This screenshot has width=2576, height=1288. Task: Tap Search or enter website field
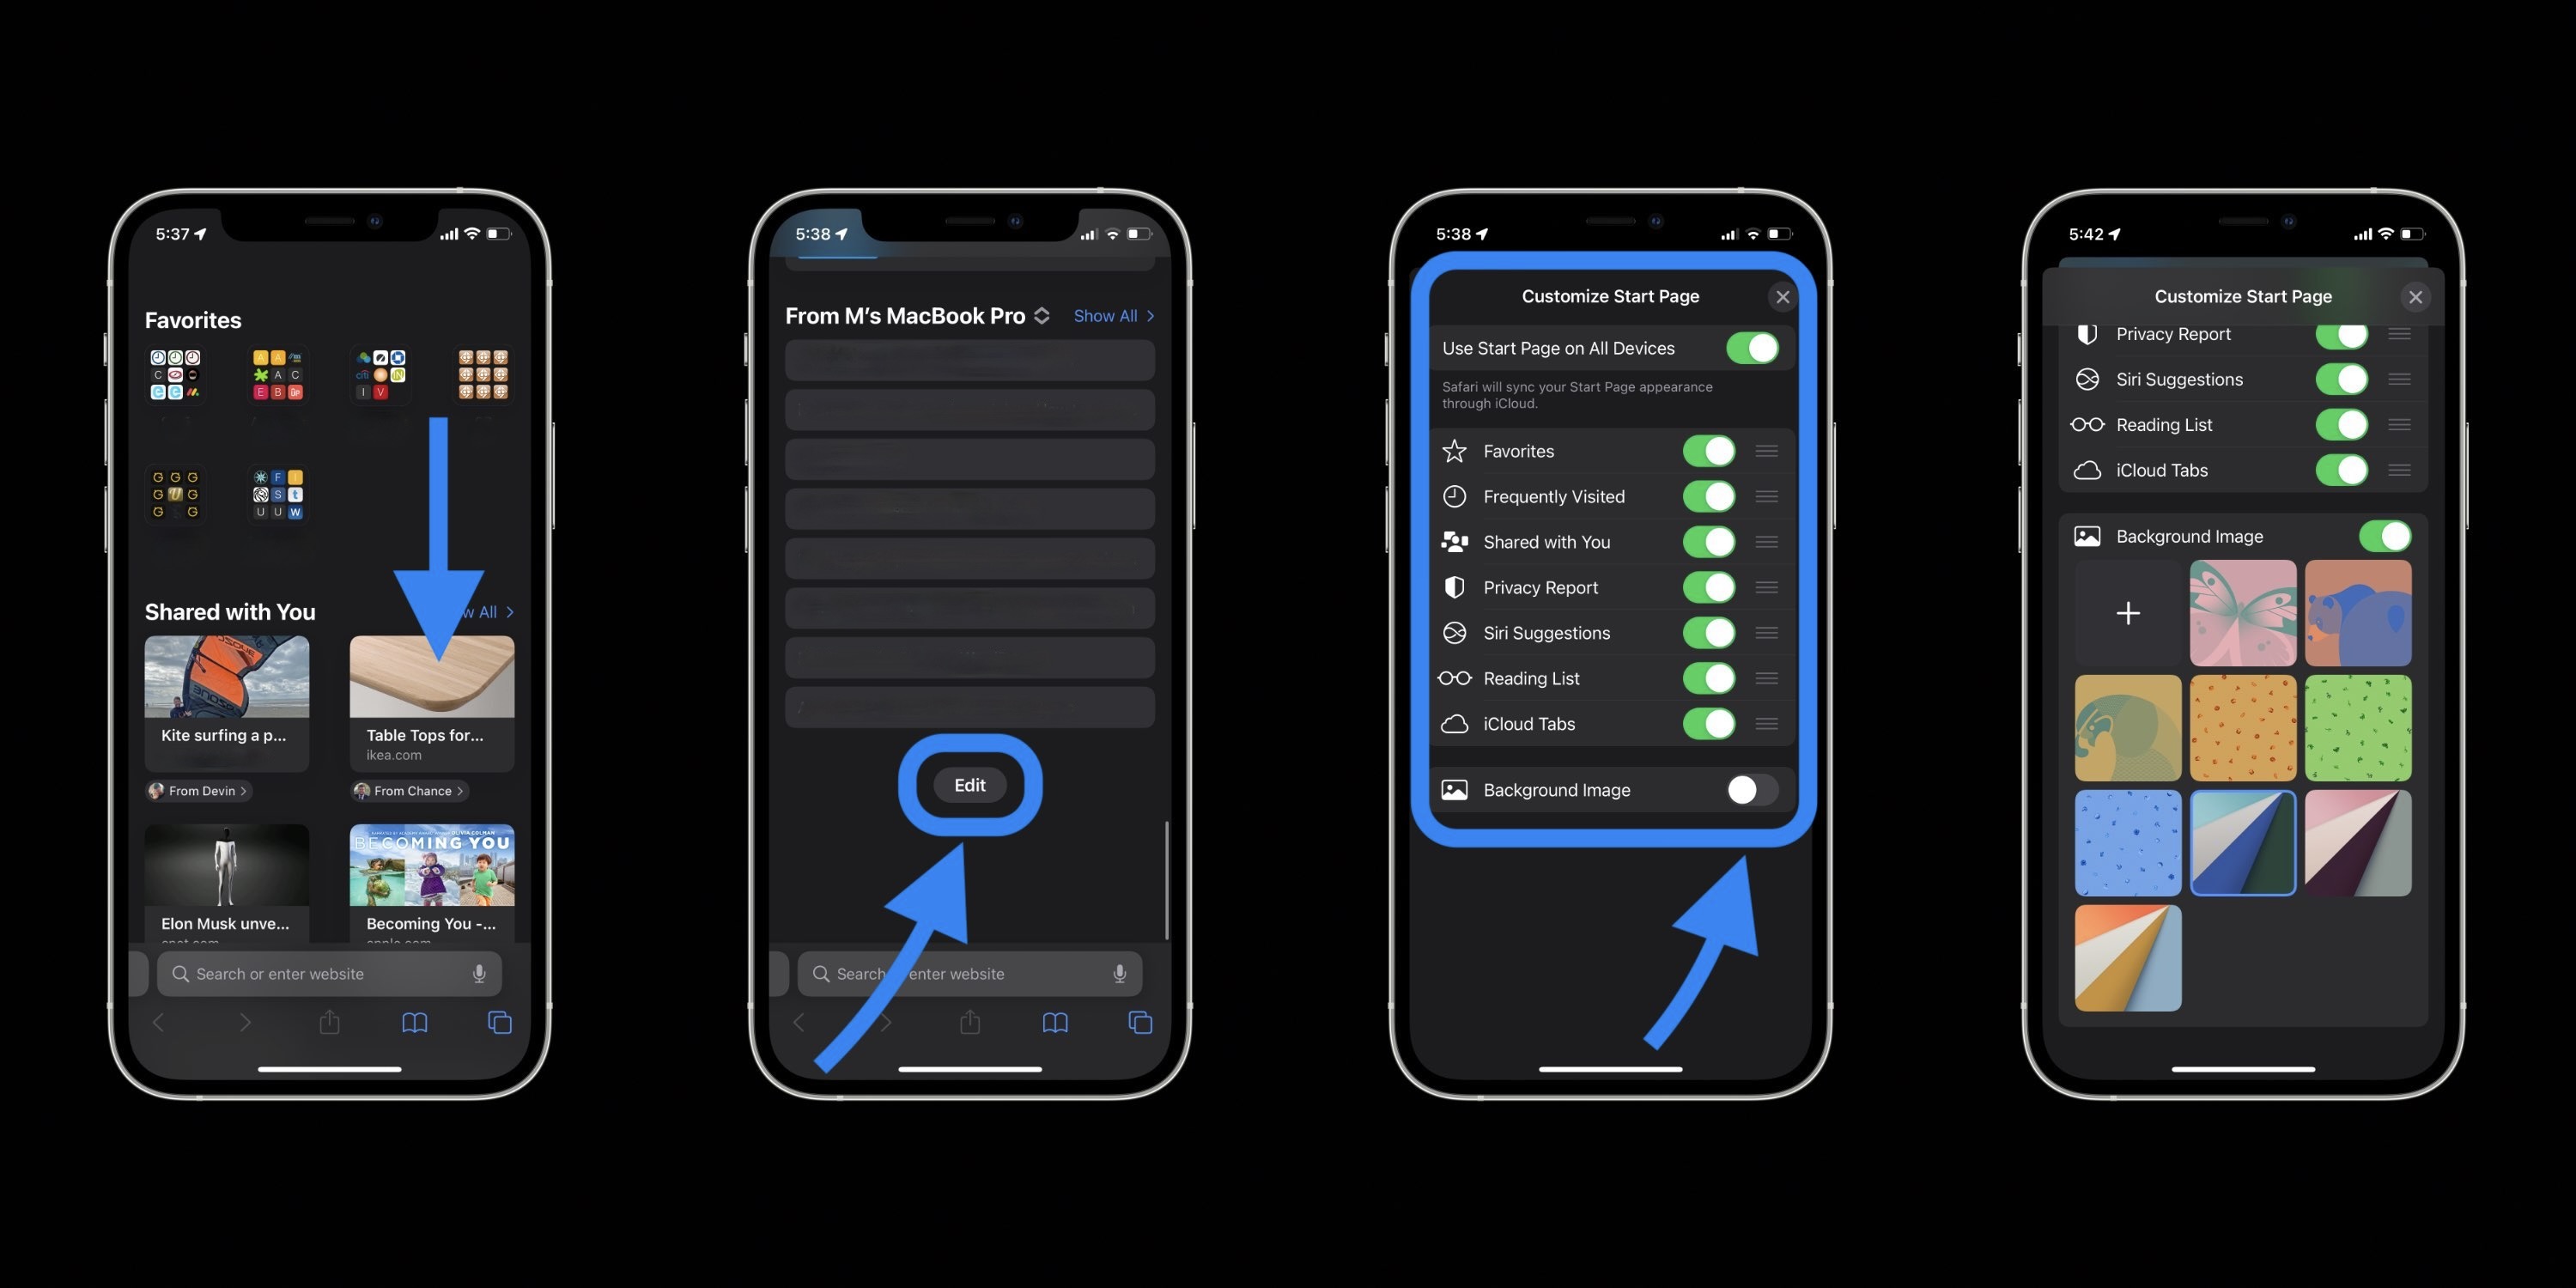[325, 973]
